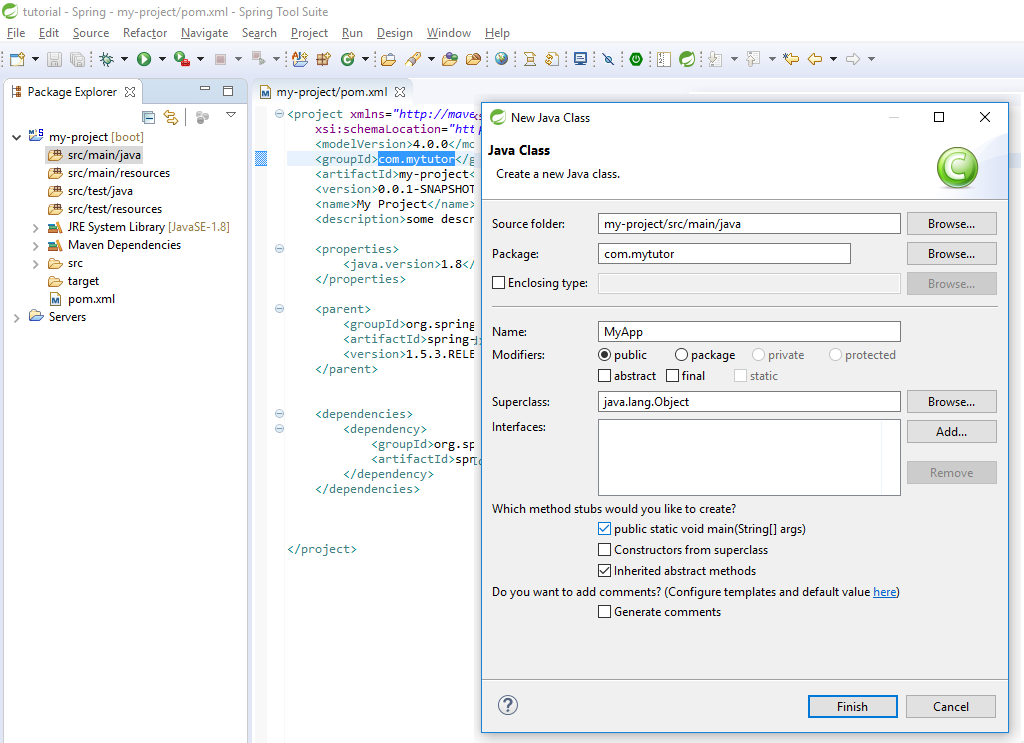Click the New Java Class toolbar icon
This screenshot has height=743, width=1024.
tap(348, 59)
